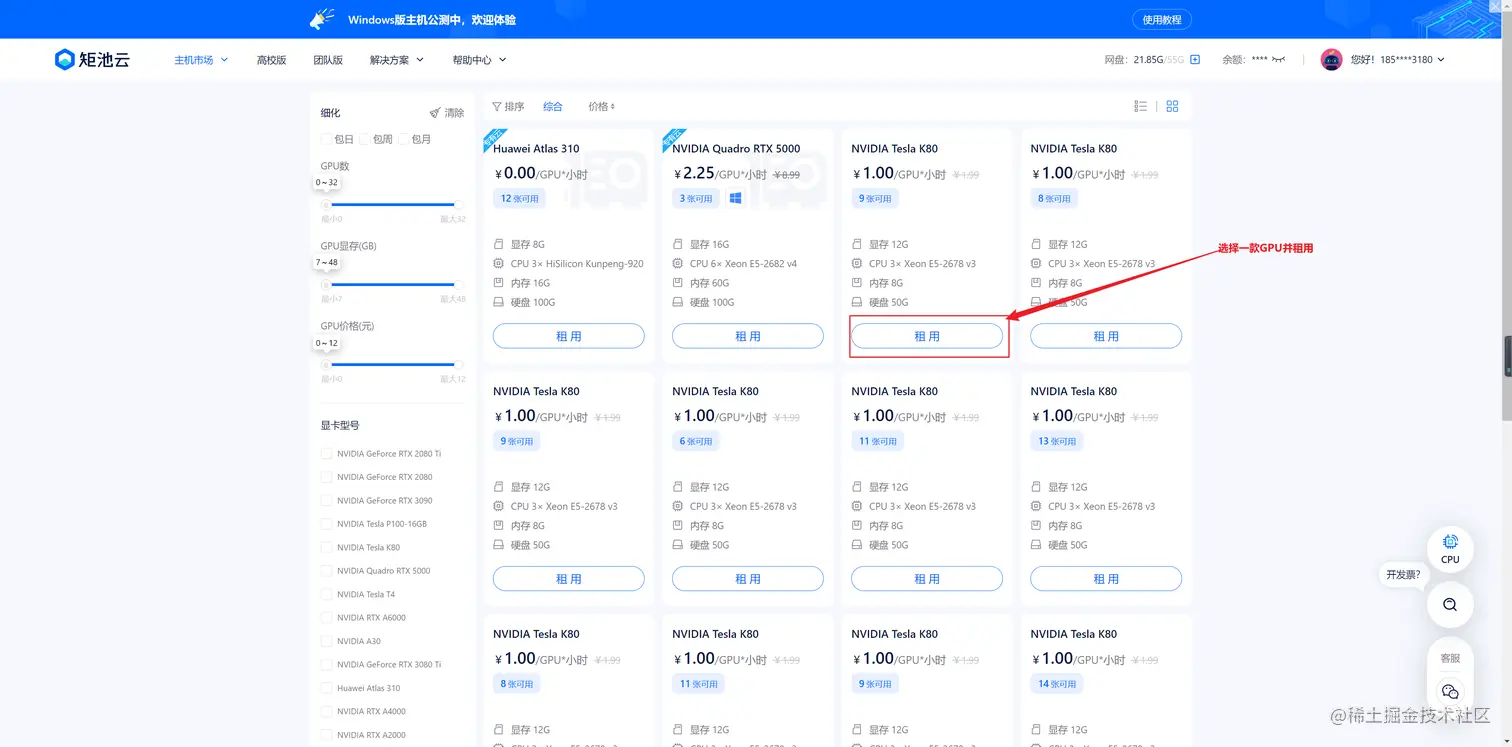Check the 包日 checkbox

(x=326, y=139)
